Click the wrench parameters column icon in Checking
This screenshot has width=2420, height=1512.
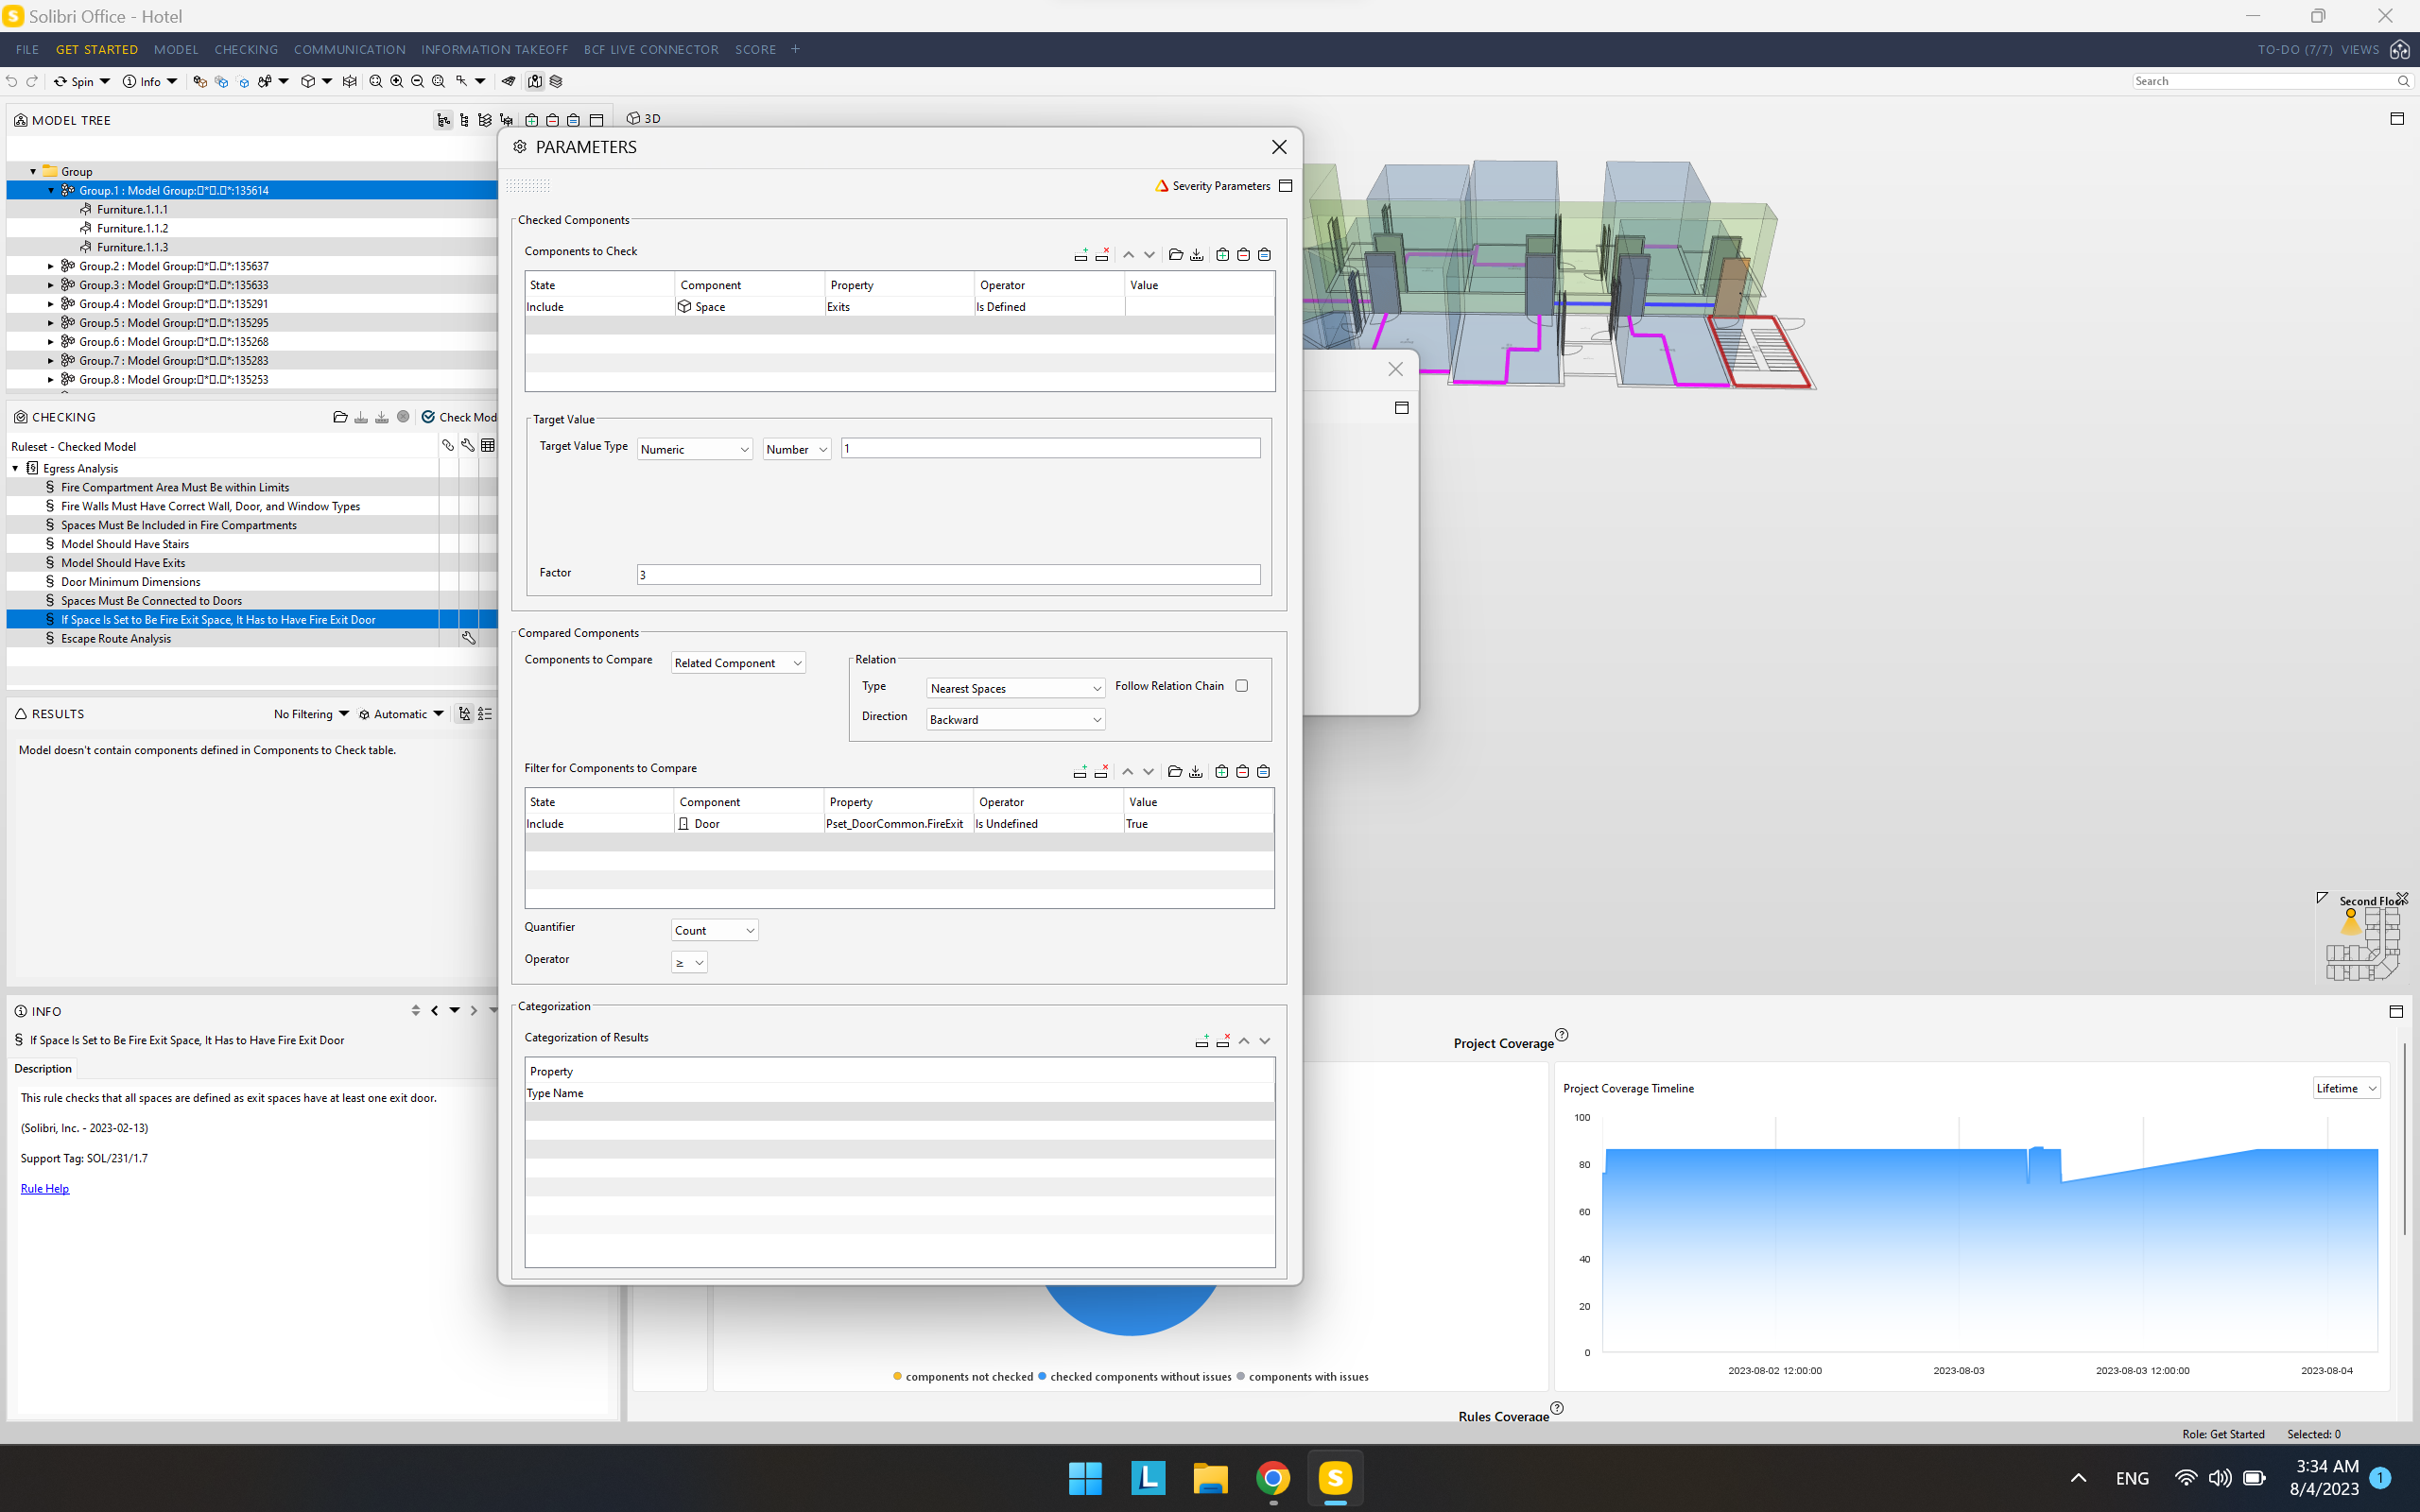(468, 446)
